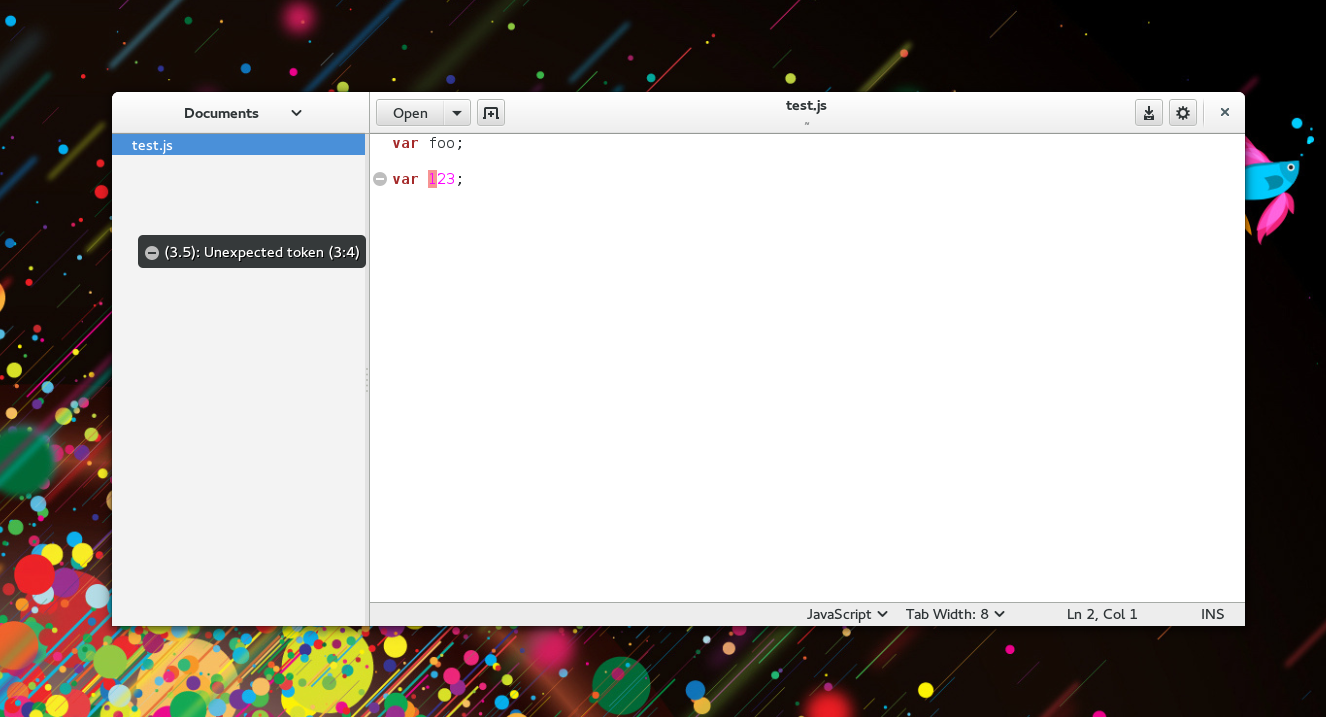
Task: Open the Documents panel switcher chevron
Action: pos(295,113)
